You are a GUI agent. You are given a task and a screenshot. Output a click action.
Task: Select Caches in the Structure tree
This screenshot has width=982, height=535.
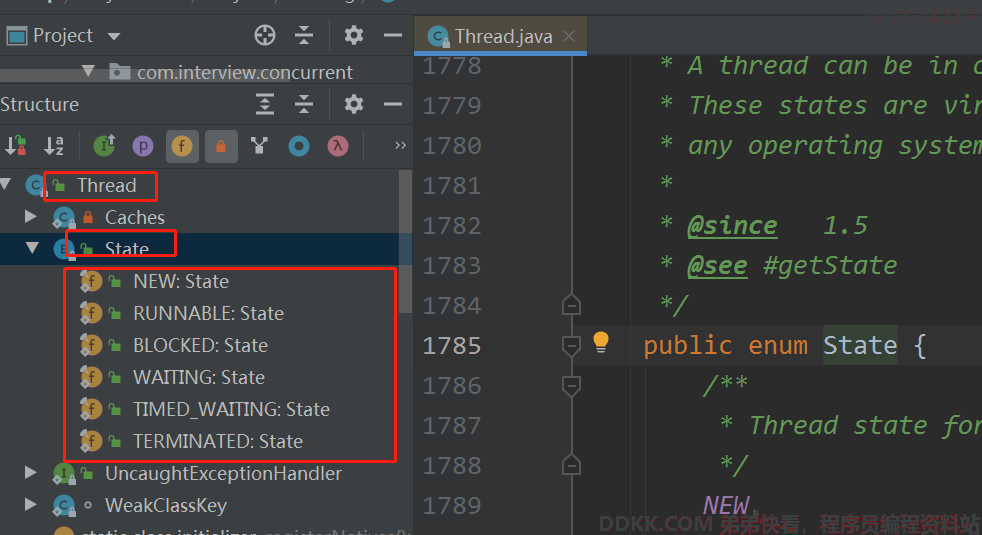135,217
